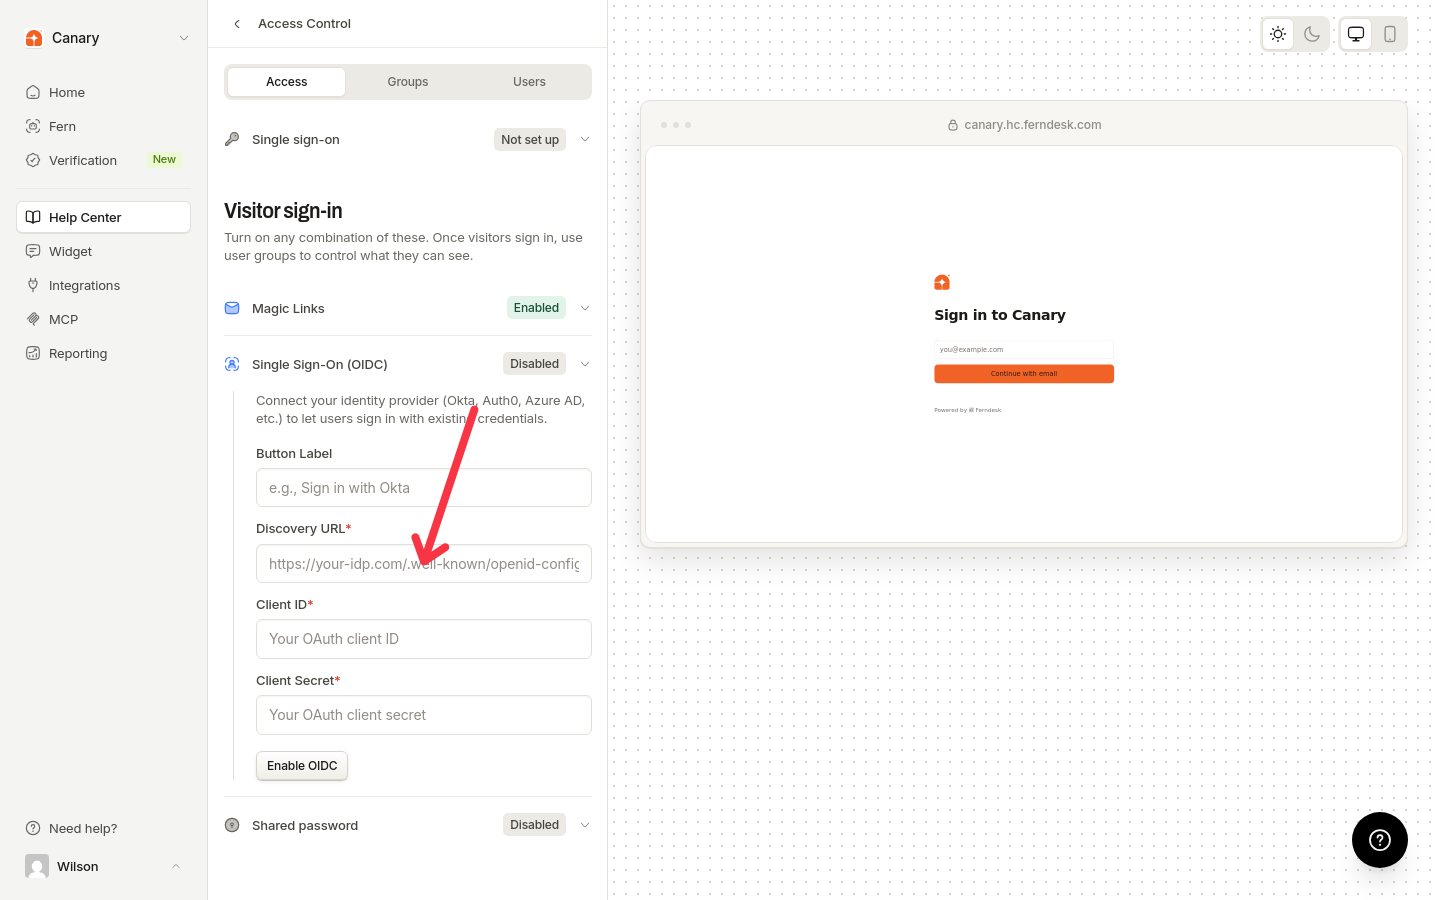Focus the Button Label input field
This screenshot has height=900, width=1440.
coord(424,488)
